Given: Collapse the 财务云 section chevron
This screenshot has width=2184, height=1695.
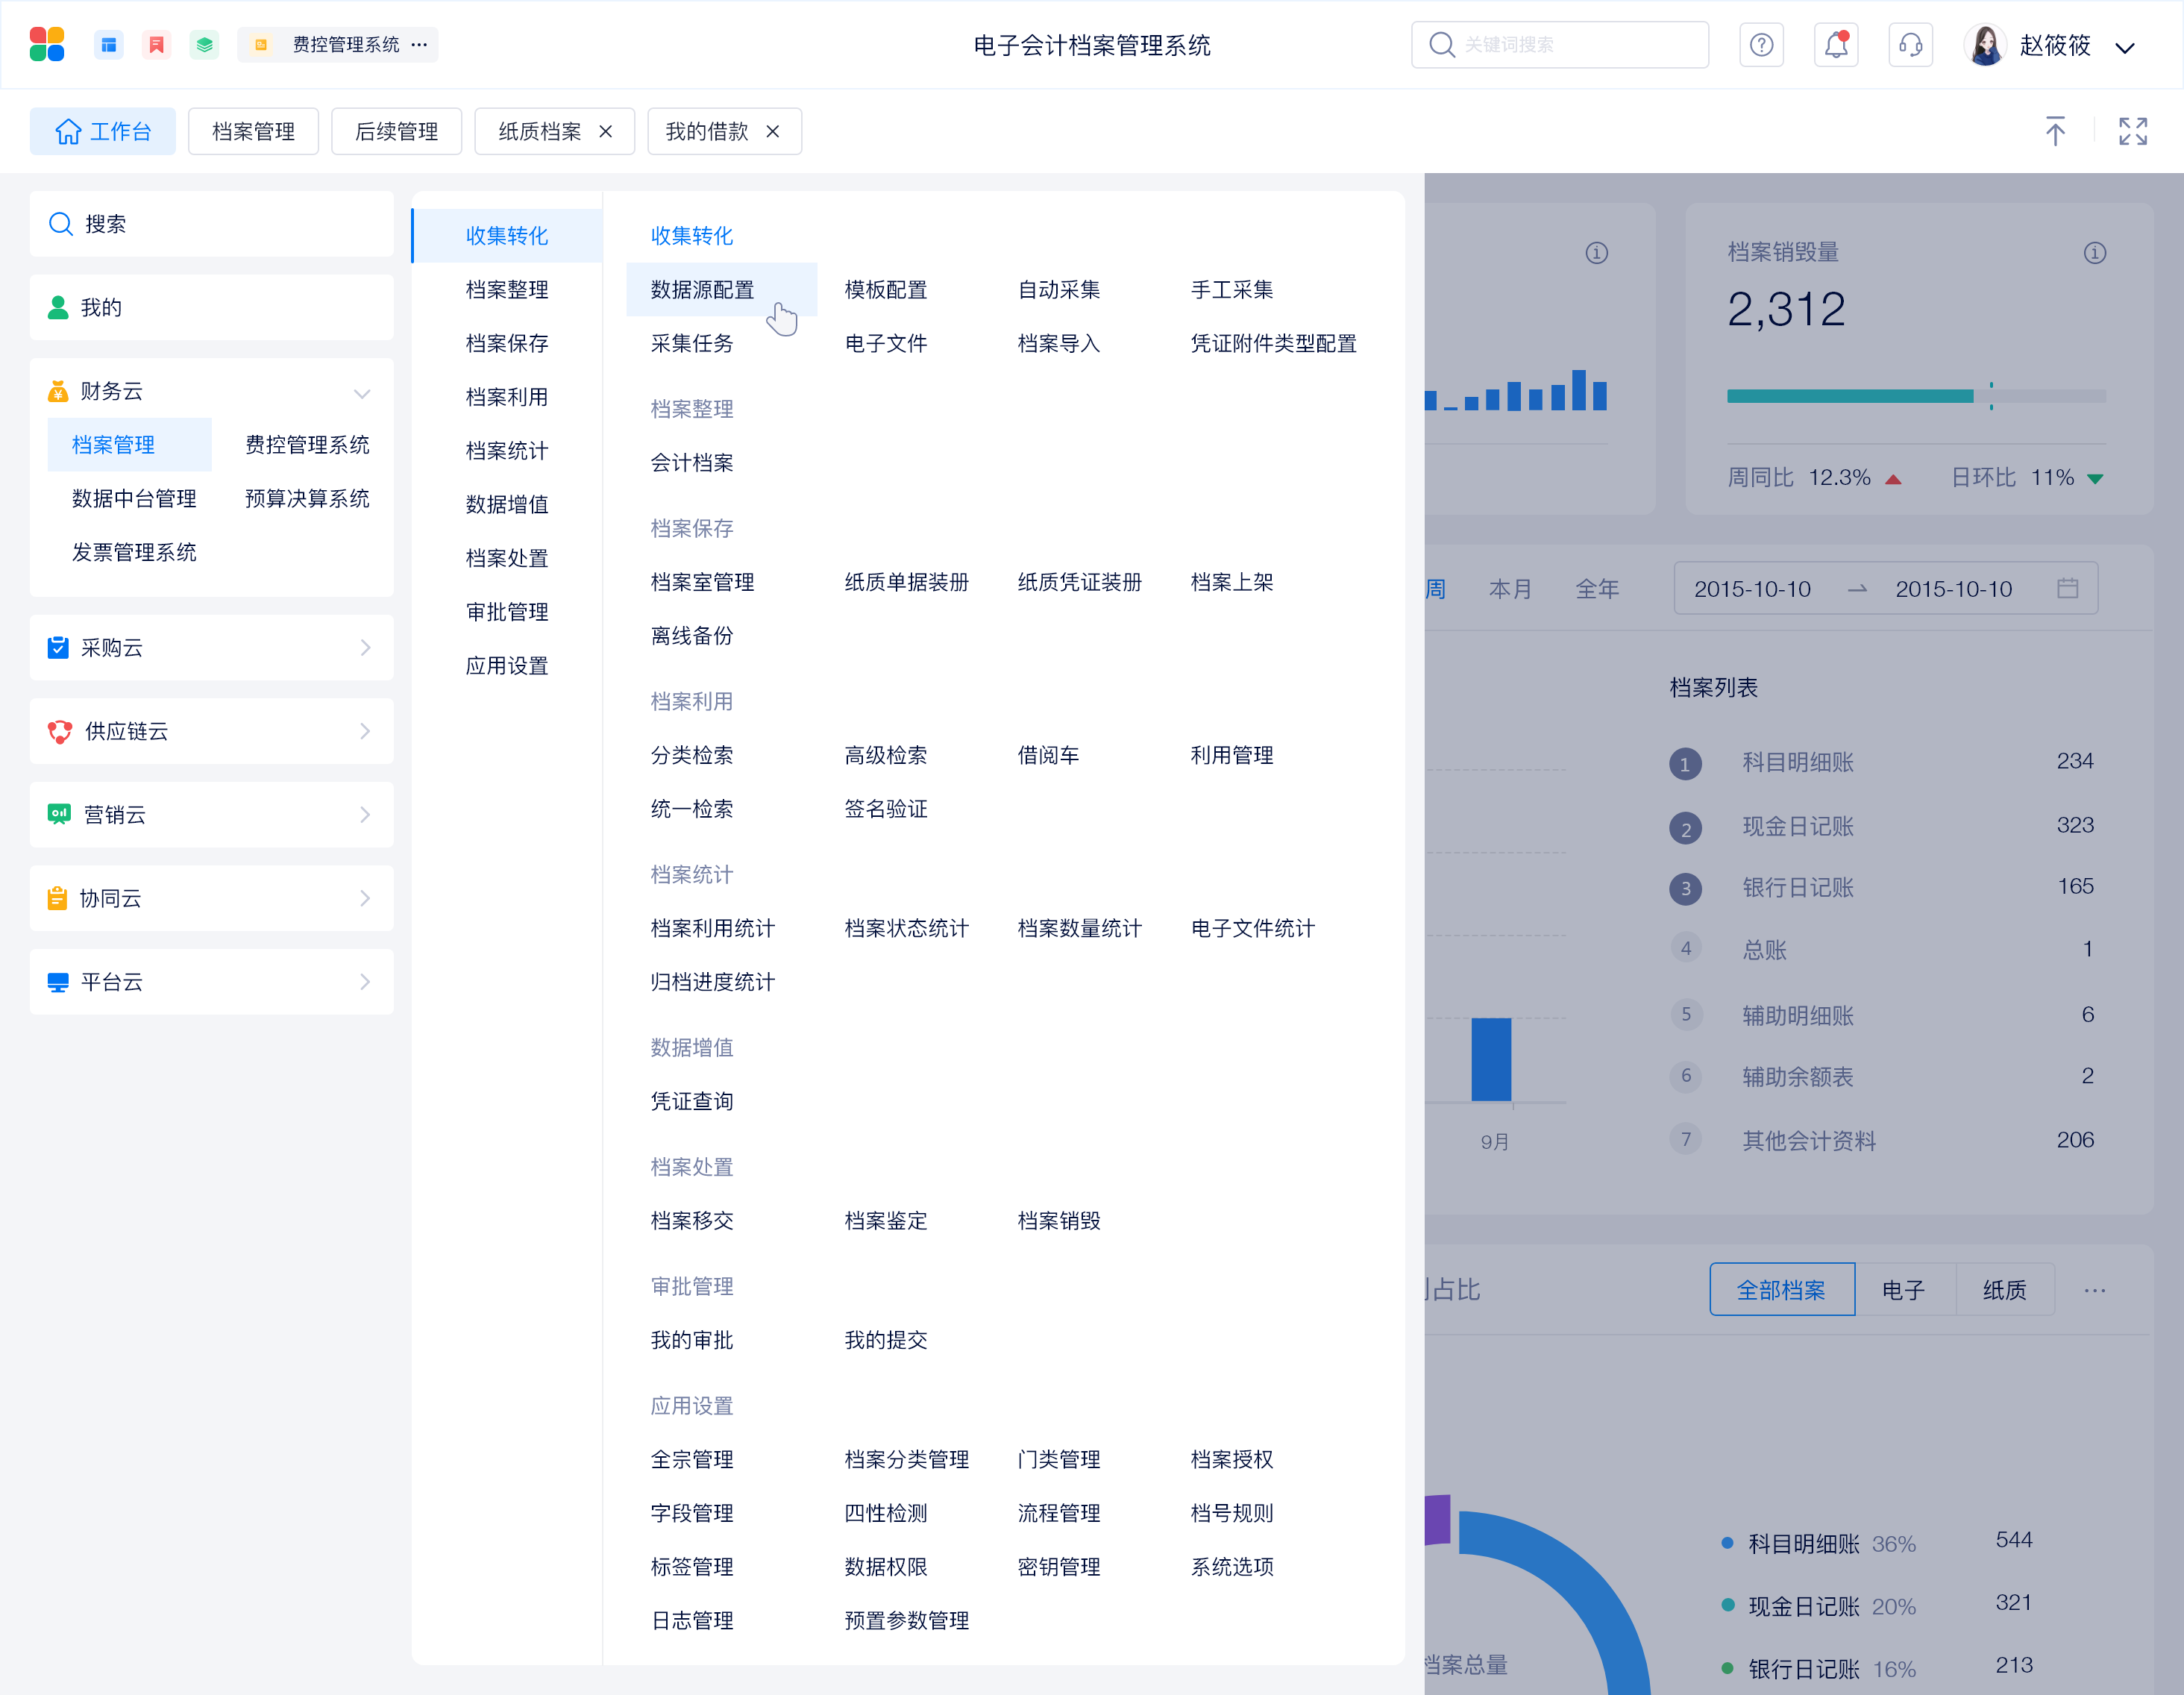Looking at the screenshot, I should coord(362,393).
